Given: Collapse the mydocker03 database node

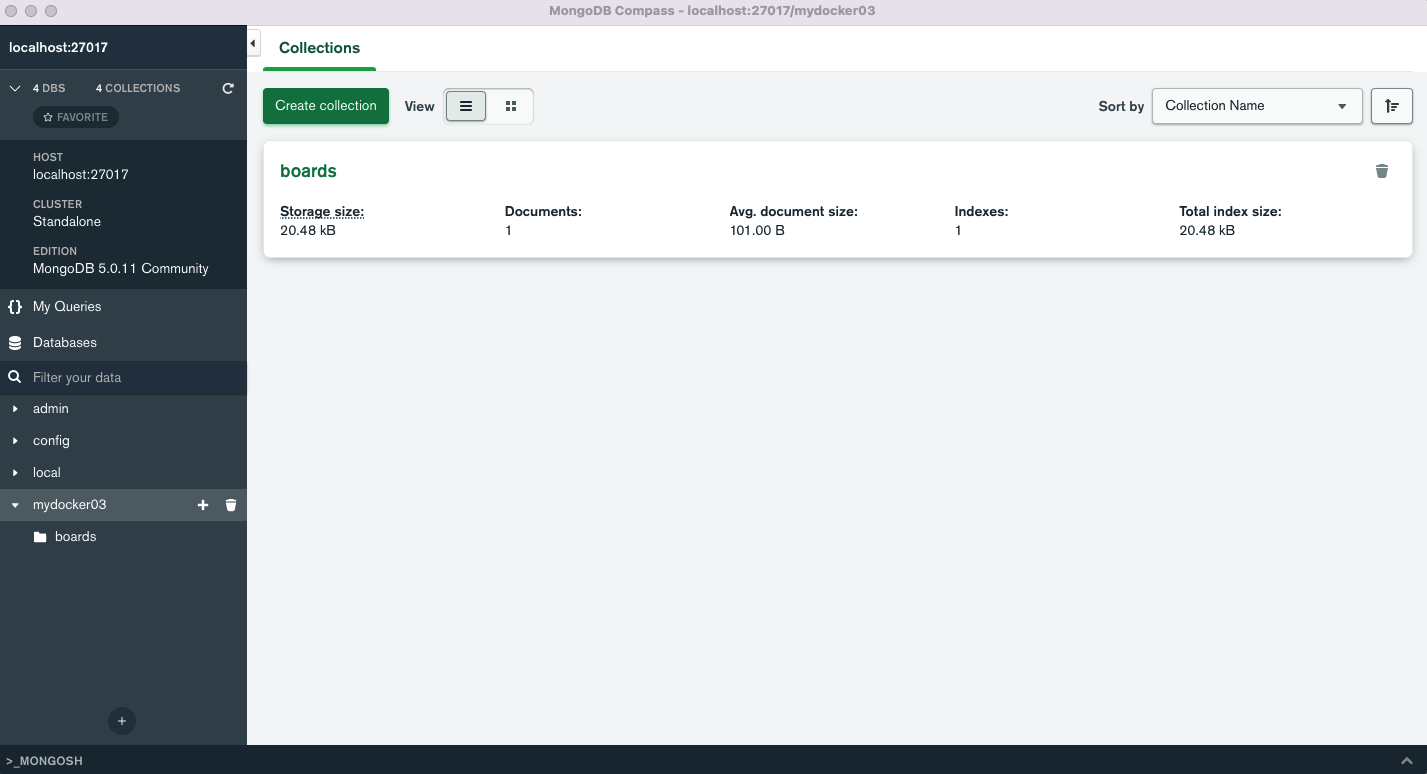Looking at the screenshot, I should pyautogui.click(x=15, y=505).
